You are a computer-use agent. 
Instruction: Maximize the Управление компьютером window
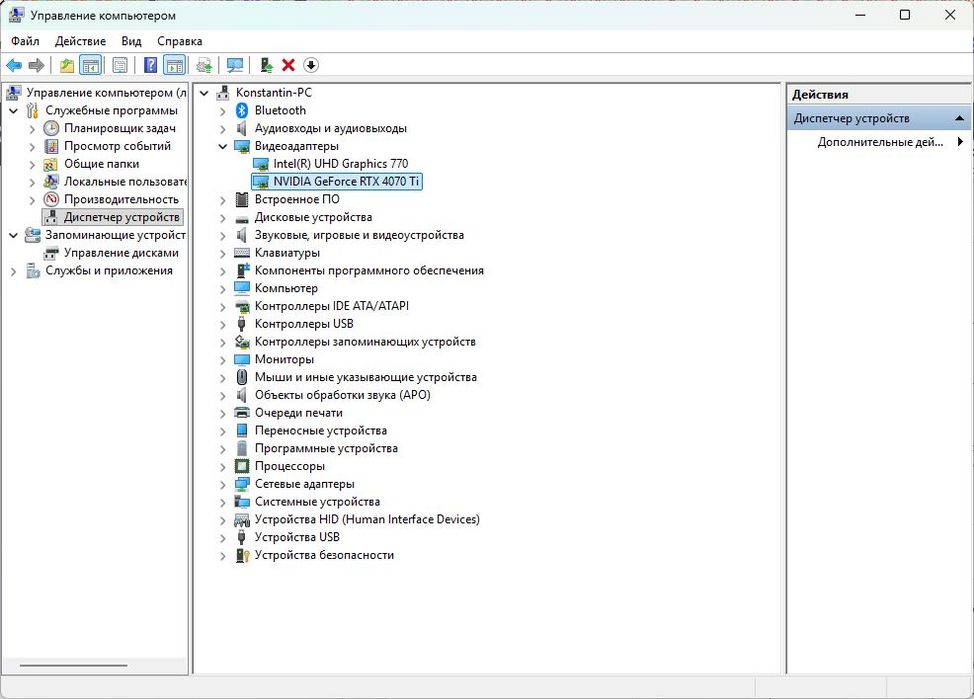click(x=905, y=15)
